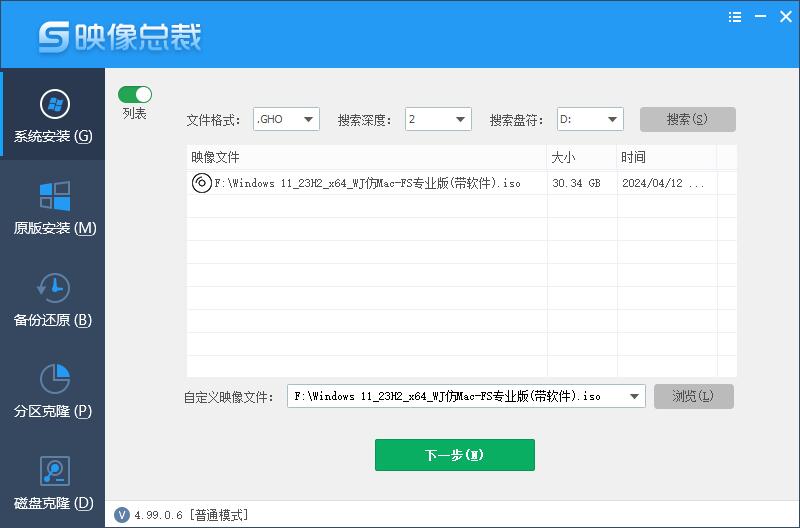Open the 自定义映像文件 path dropdown arrow
The height and width of the screenshot is (528, 800).
tap(635, 396)
